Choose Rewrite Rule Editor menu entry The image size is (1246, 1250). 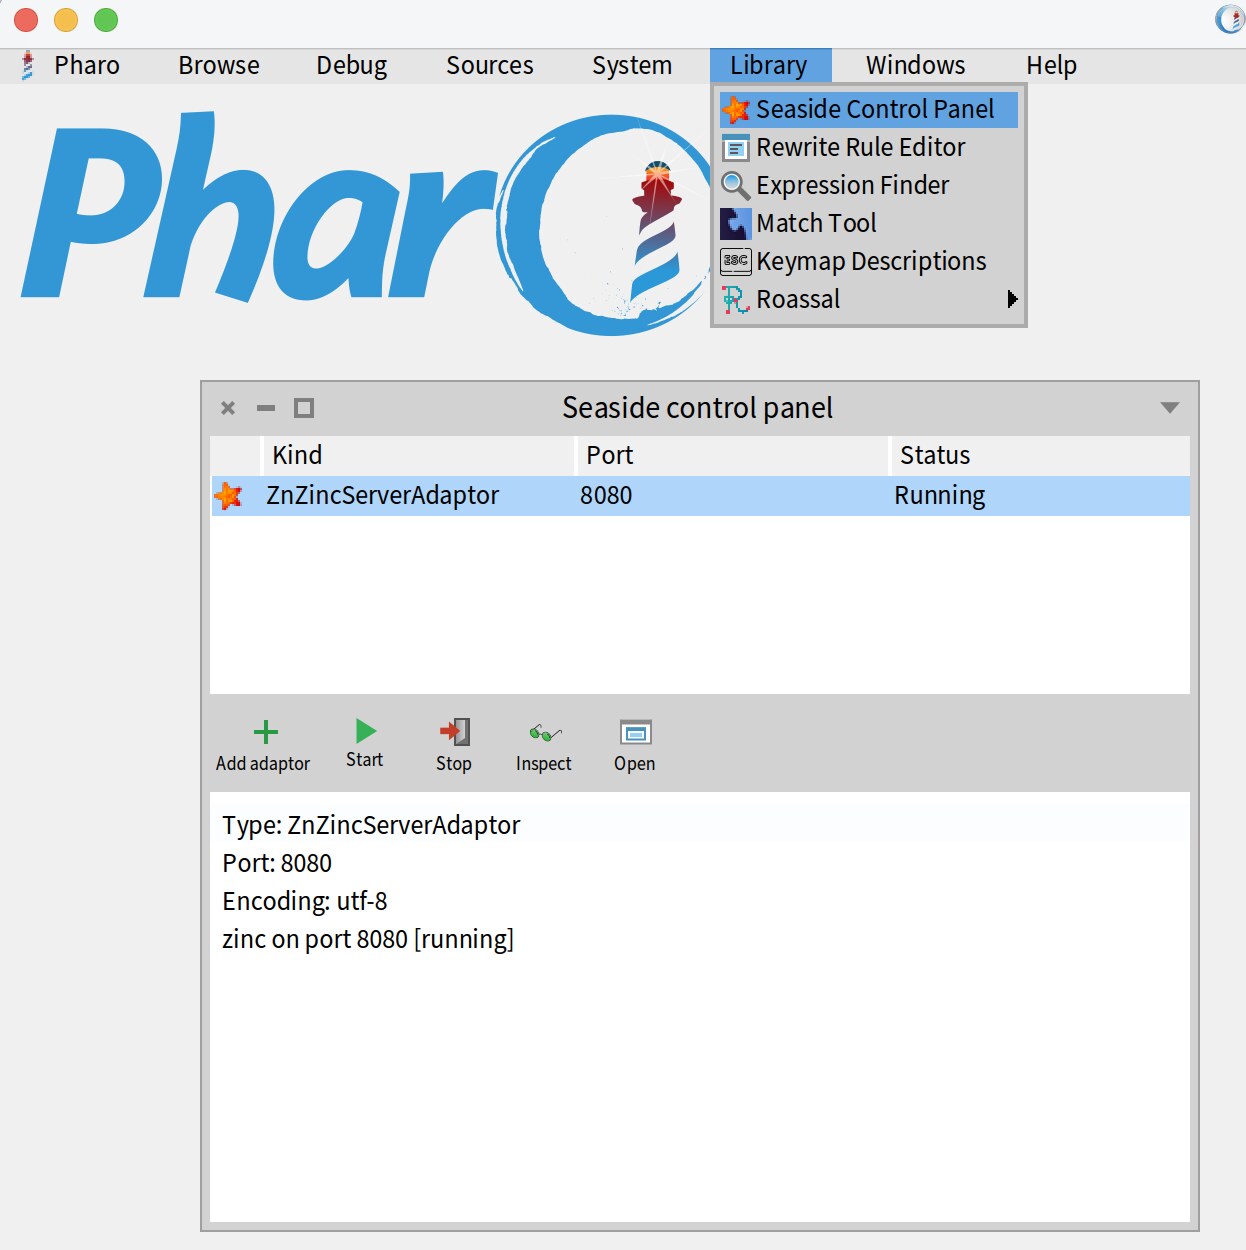click(868, 148)
